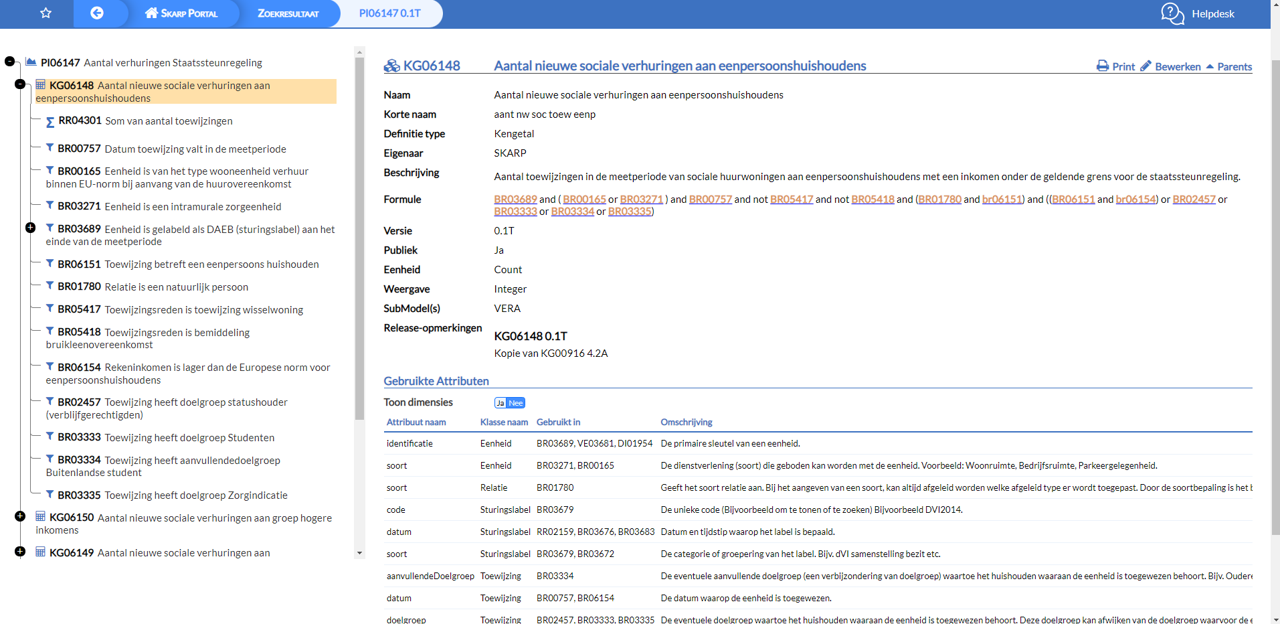The image size is (1280, 624).
Task: Click the back arrow icon
Action: point(97,13)
